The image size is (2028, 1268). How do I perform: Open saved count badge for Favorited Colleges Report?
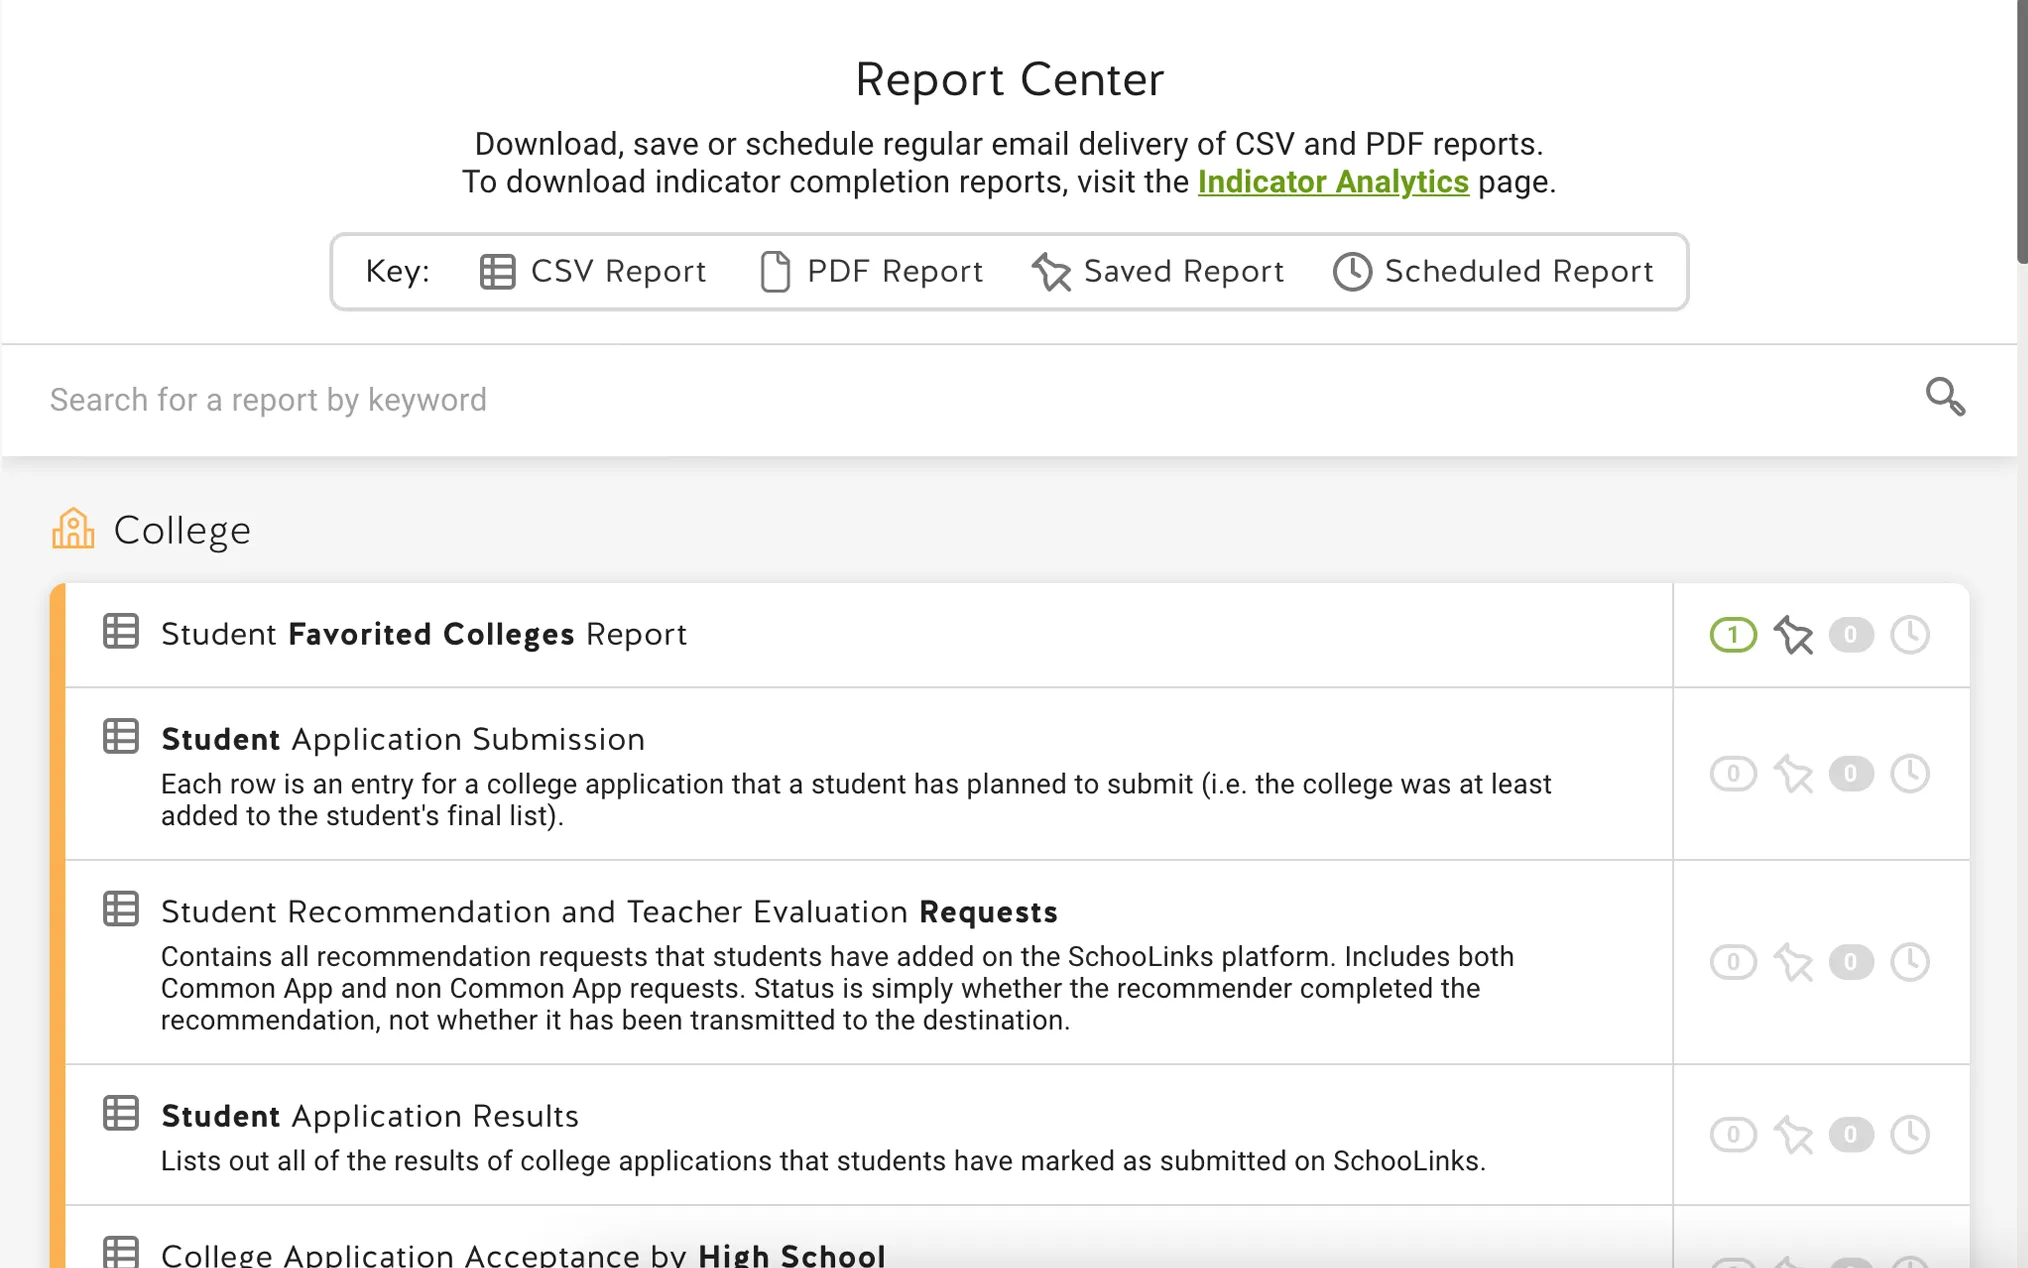1733,635
